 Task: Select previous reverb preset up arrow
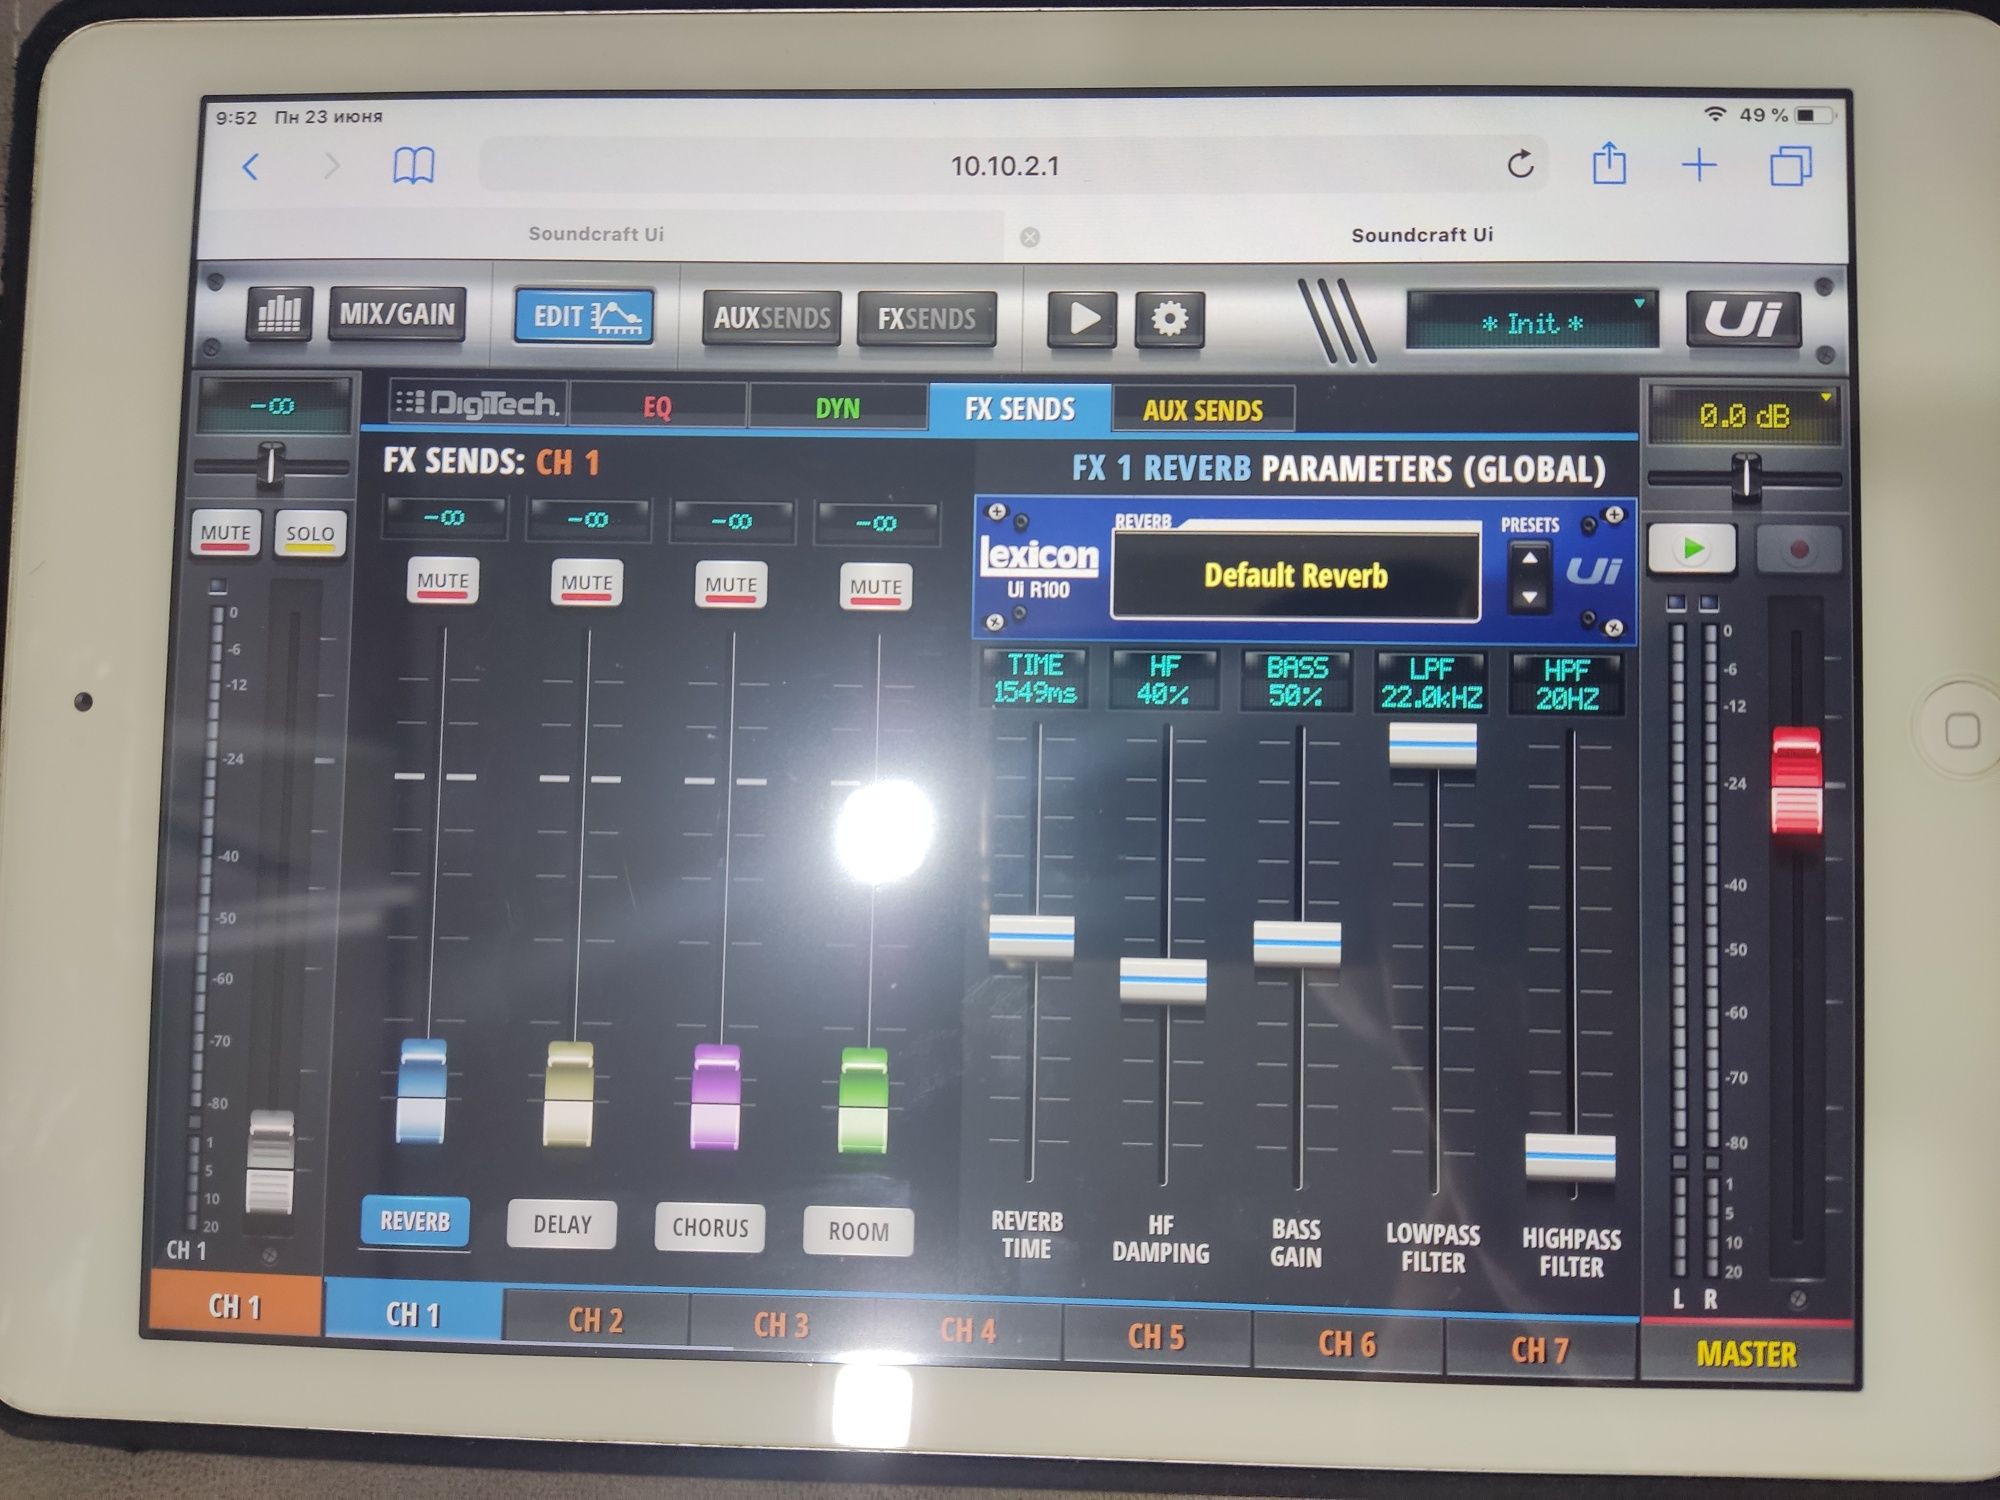point(1528,559)
